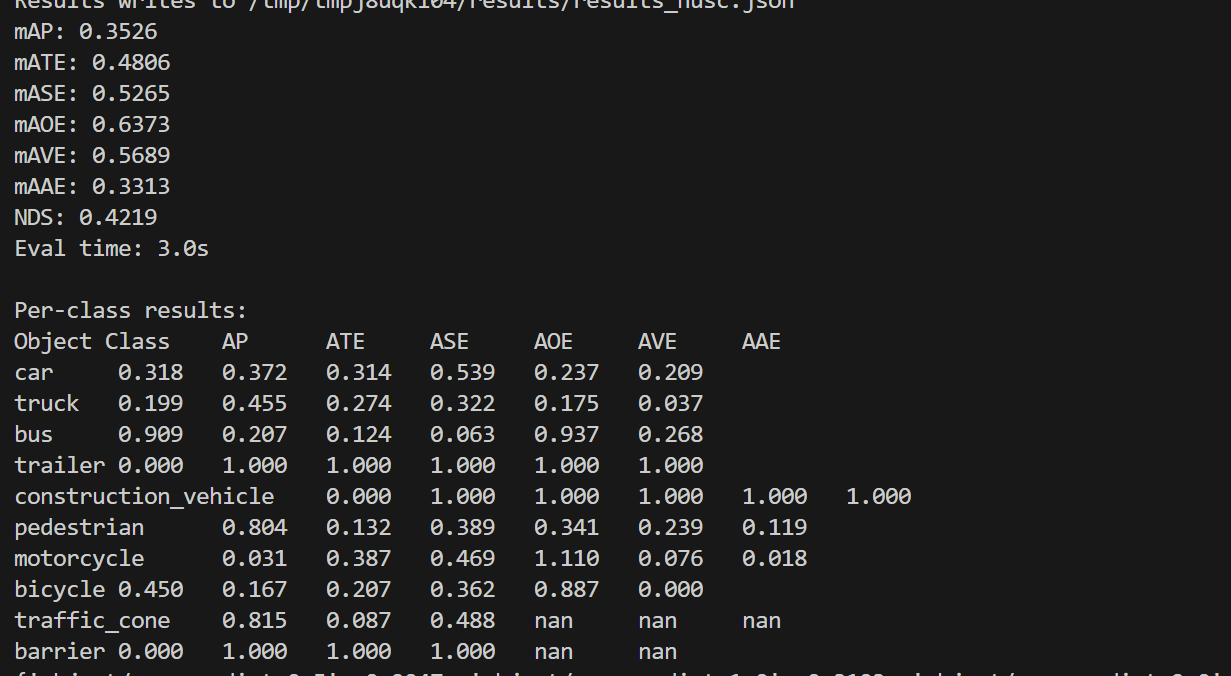Screen dimensions: 1231x676
Task: Select a nan value in traffic_cone row
Action: (x=553, y=620)
